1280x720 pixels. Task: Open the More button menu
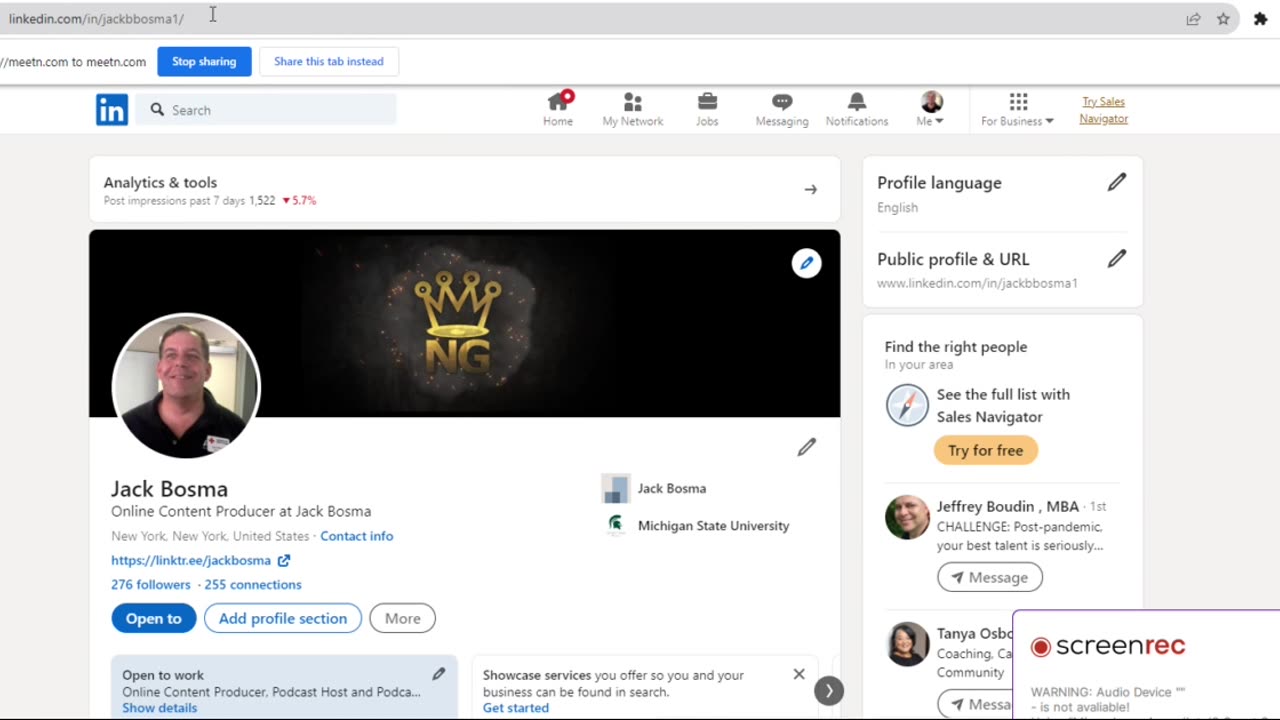pos(403,618)
